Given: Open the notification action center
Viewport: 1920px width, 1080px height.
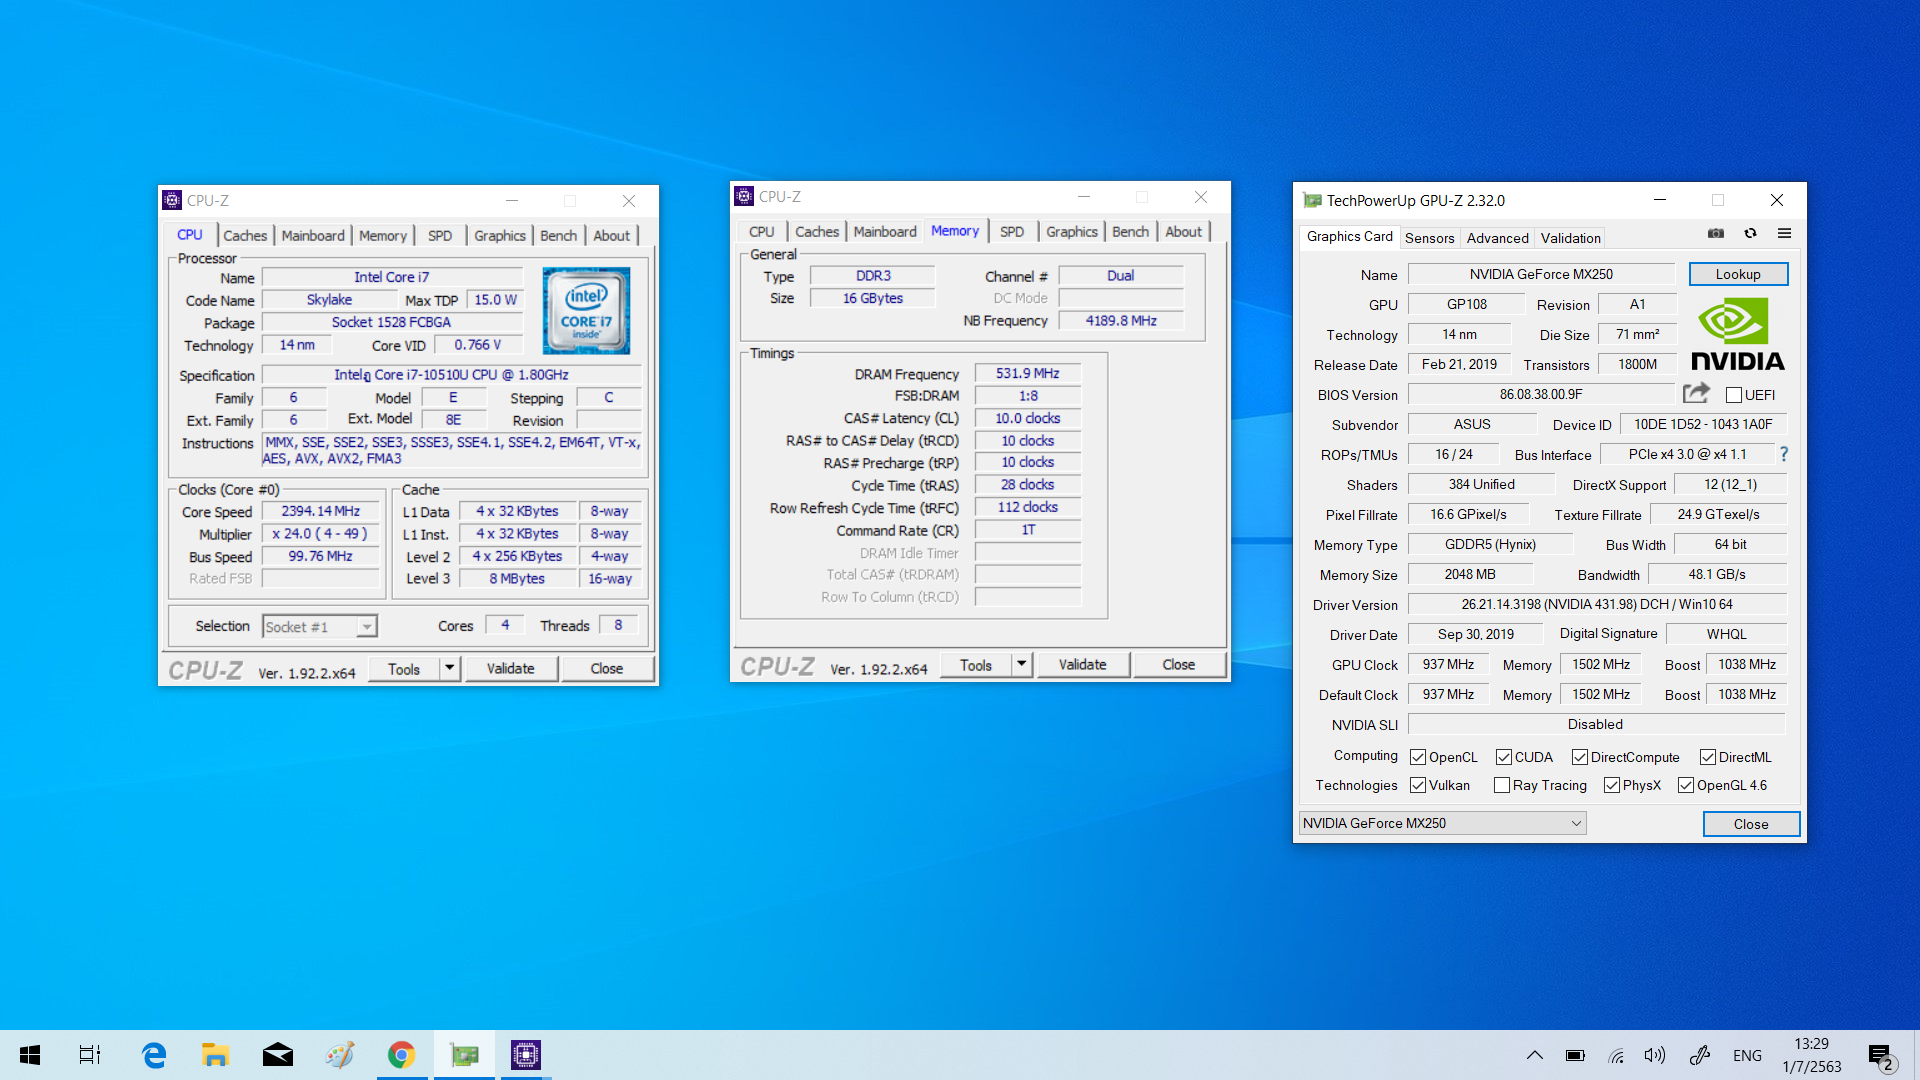Looking at the screenshot, I should 1880,1056.
